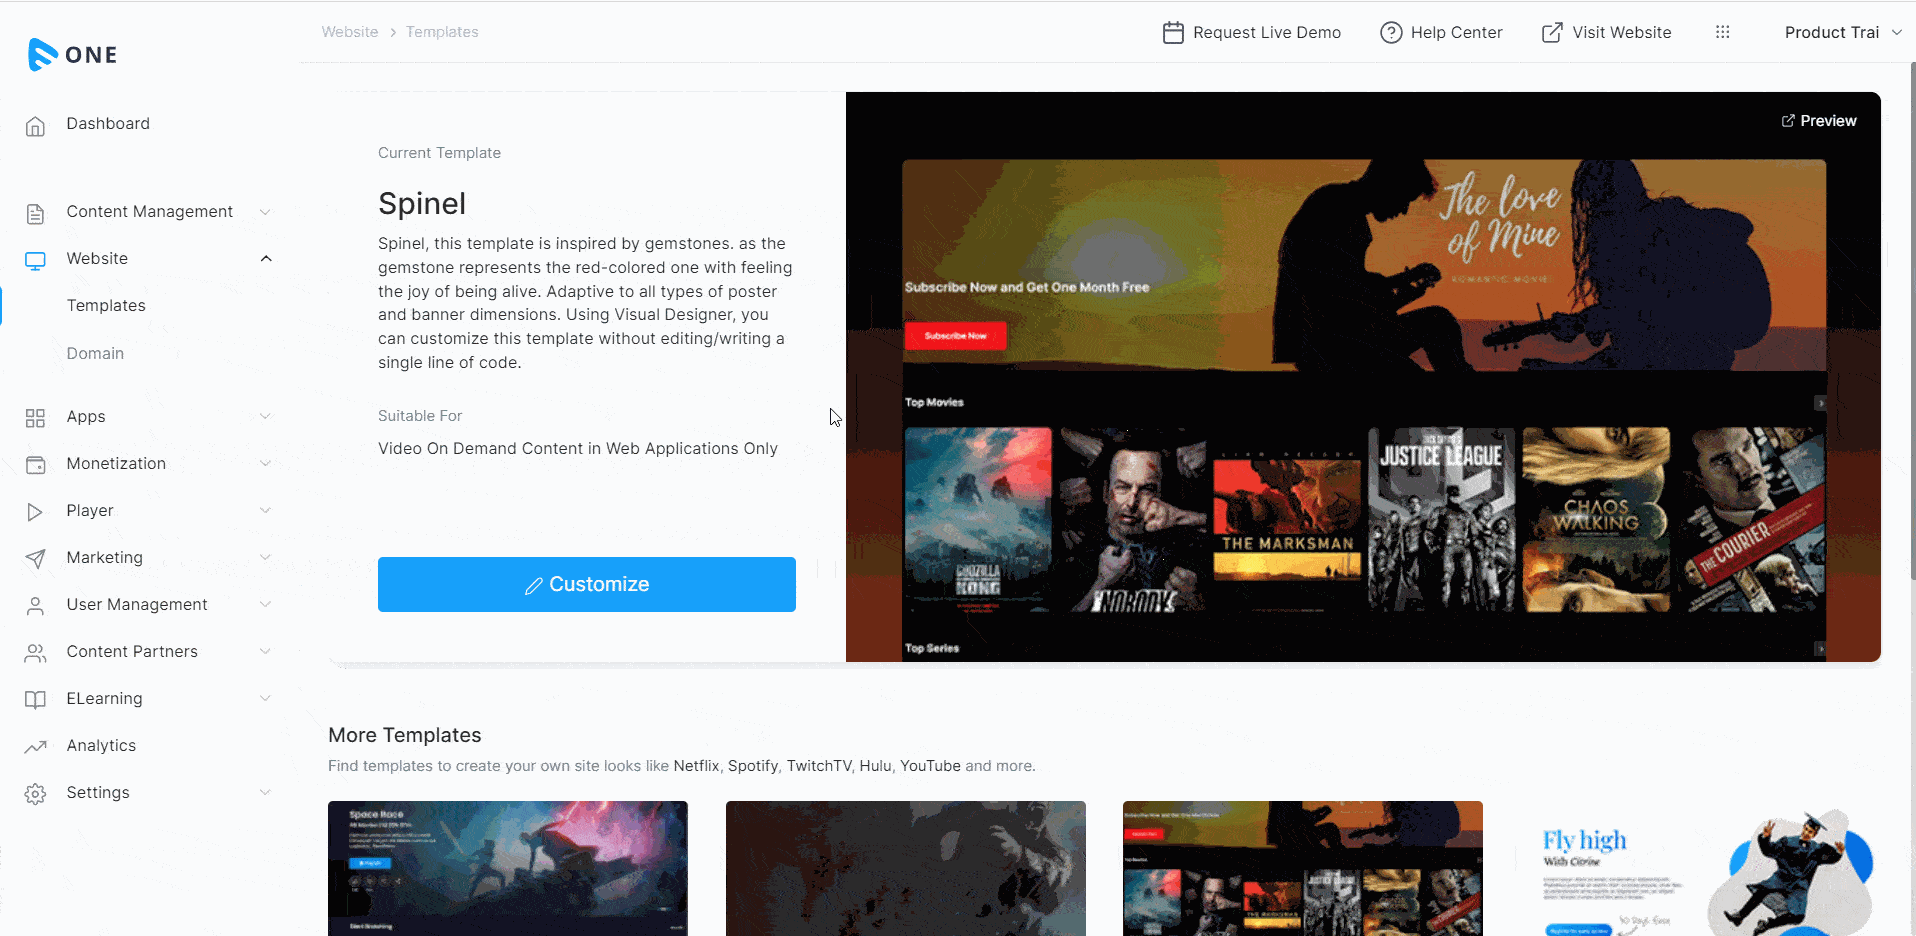Click the calendar icon beside Request Live Demo
The width and height of the screenshot is (1916, 936).
tap(1173, 33)
